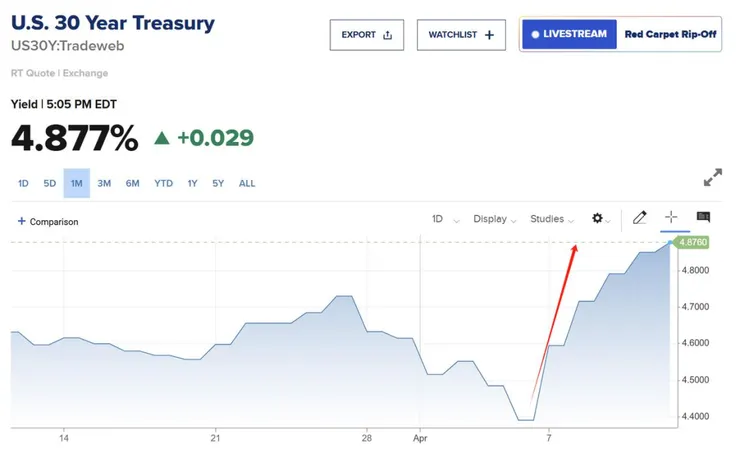Expand the Display dropdown

click(x=495, y=219)
